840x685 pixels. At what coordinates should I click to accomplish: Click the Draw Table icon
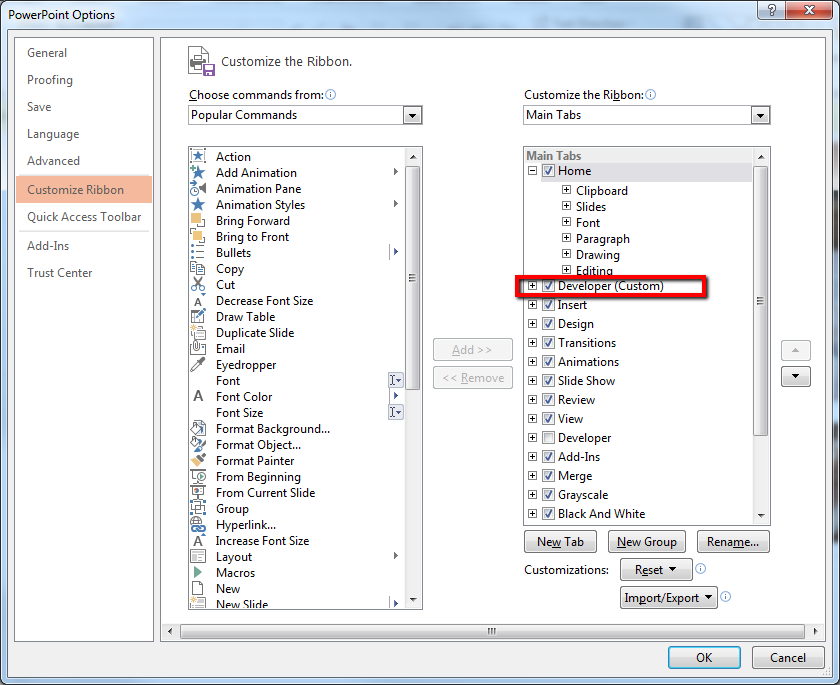pos(198,317)
